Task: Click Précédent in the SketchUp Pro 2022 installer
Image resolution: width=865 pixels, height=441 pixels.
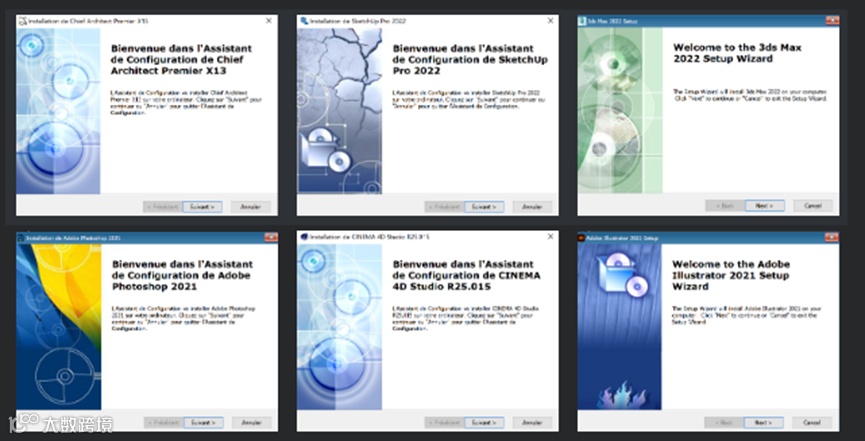Action: tap(445, 207)
